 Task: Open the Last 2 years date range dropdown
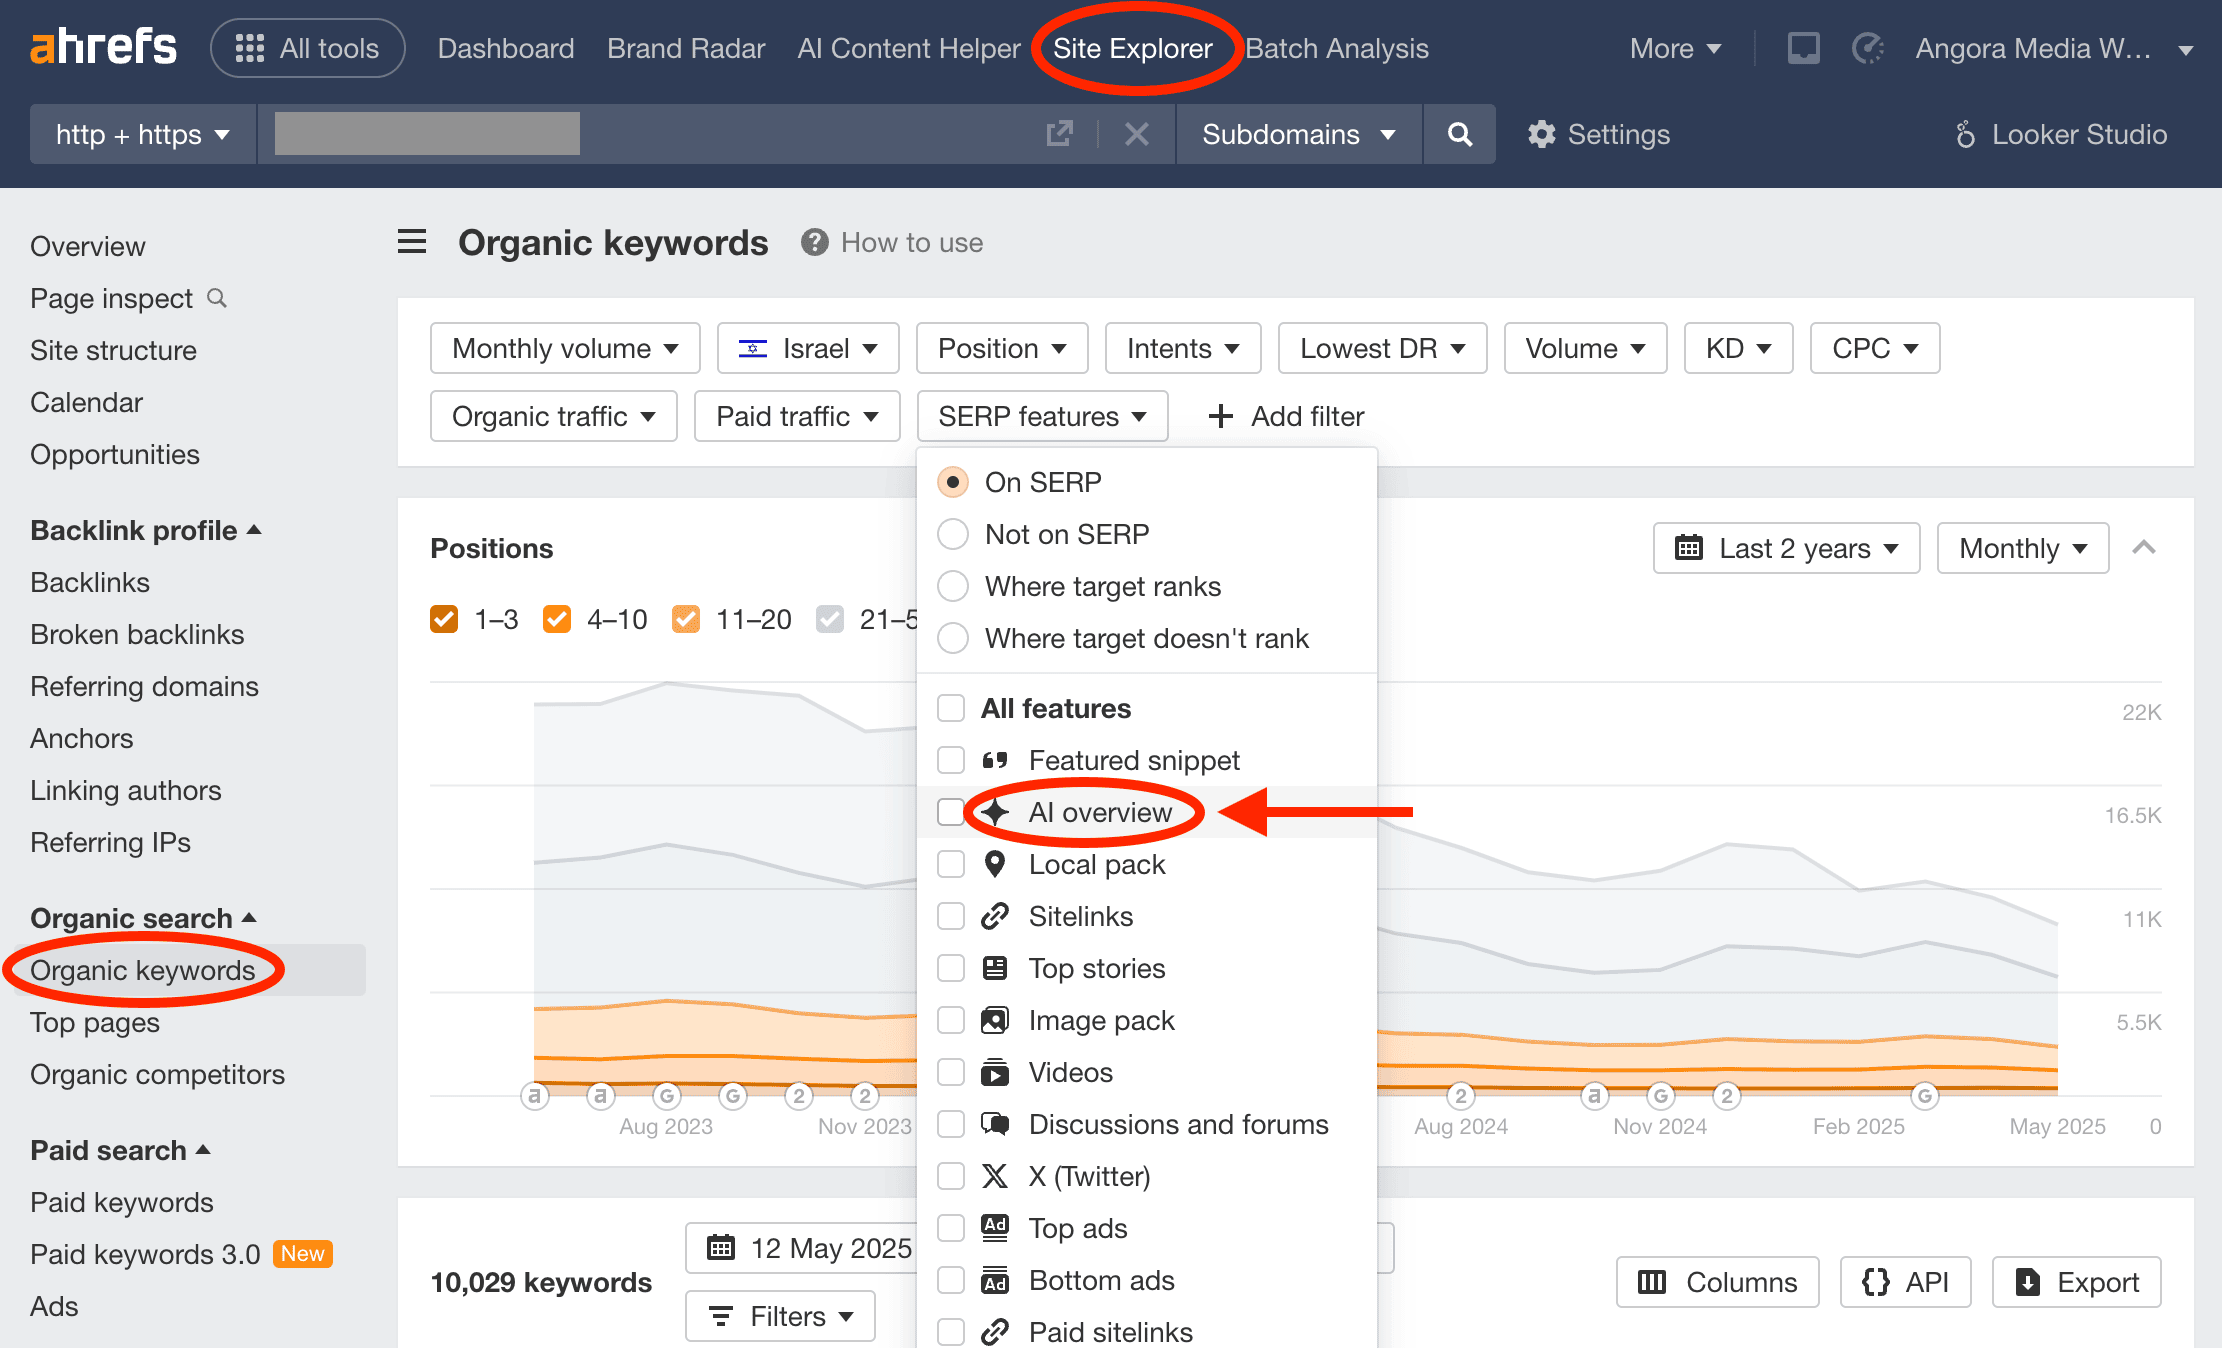pos(1786,548)
